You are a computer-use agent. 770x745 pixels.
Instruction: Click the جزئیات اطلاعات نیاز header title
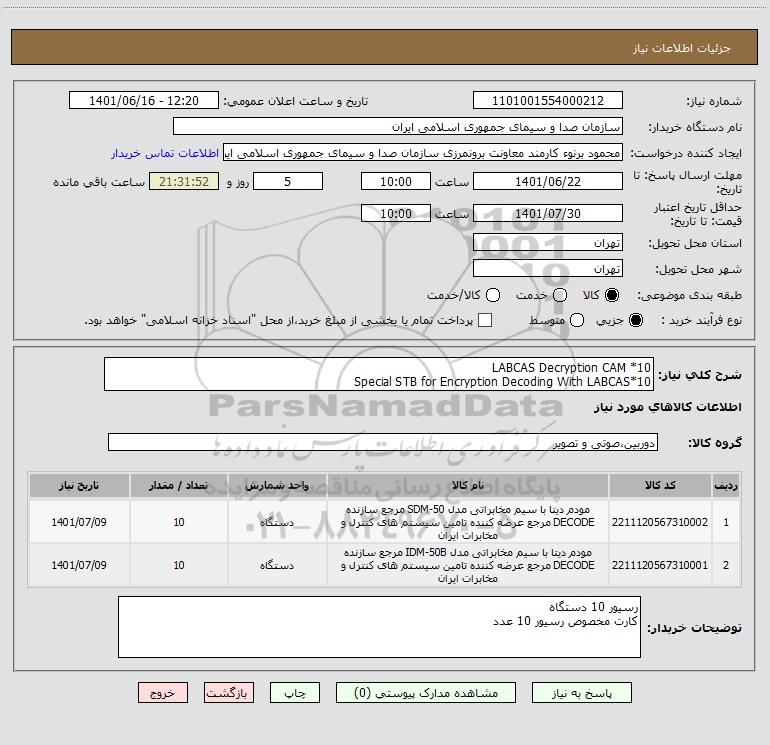[682, 48]
